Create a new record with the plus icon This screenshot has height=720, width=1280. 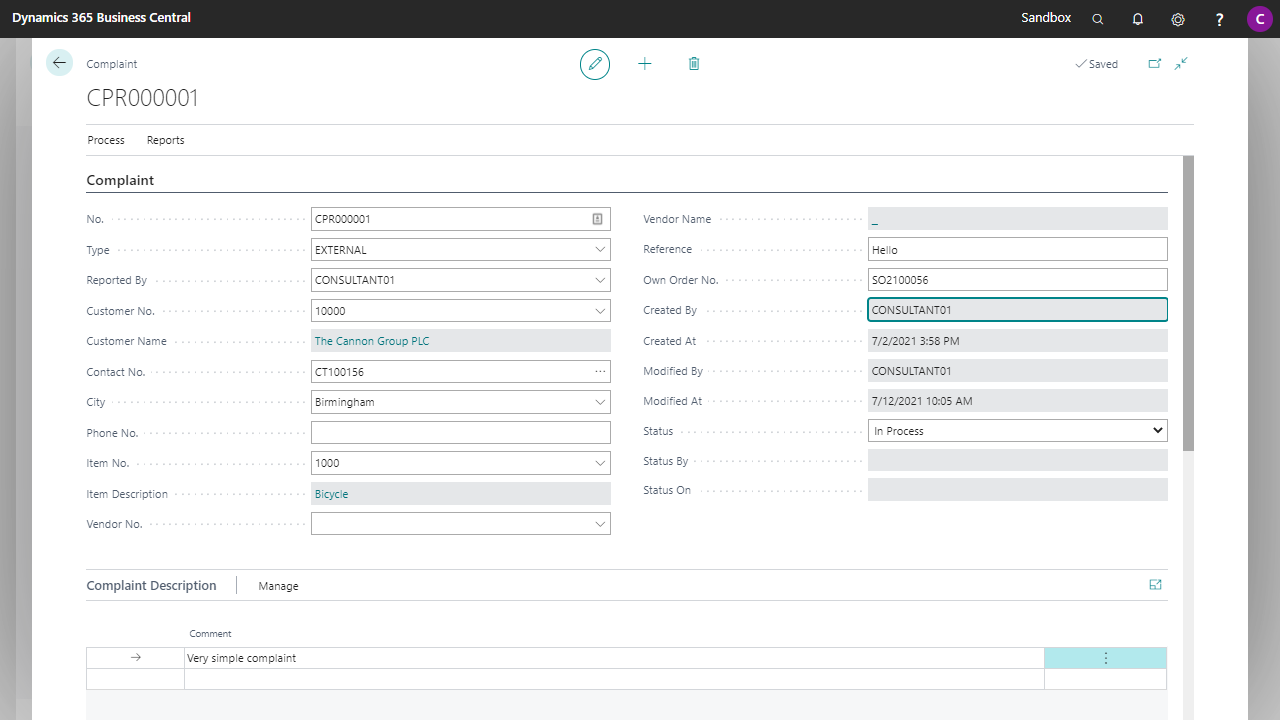644,63
